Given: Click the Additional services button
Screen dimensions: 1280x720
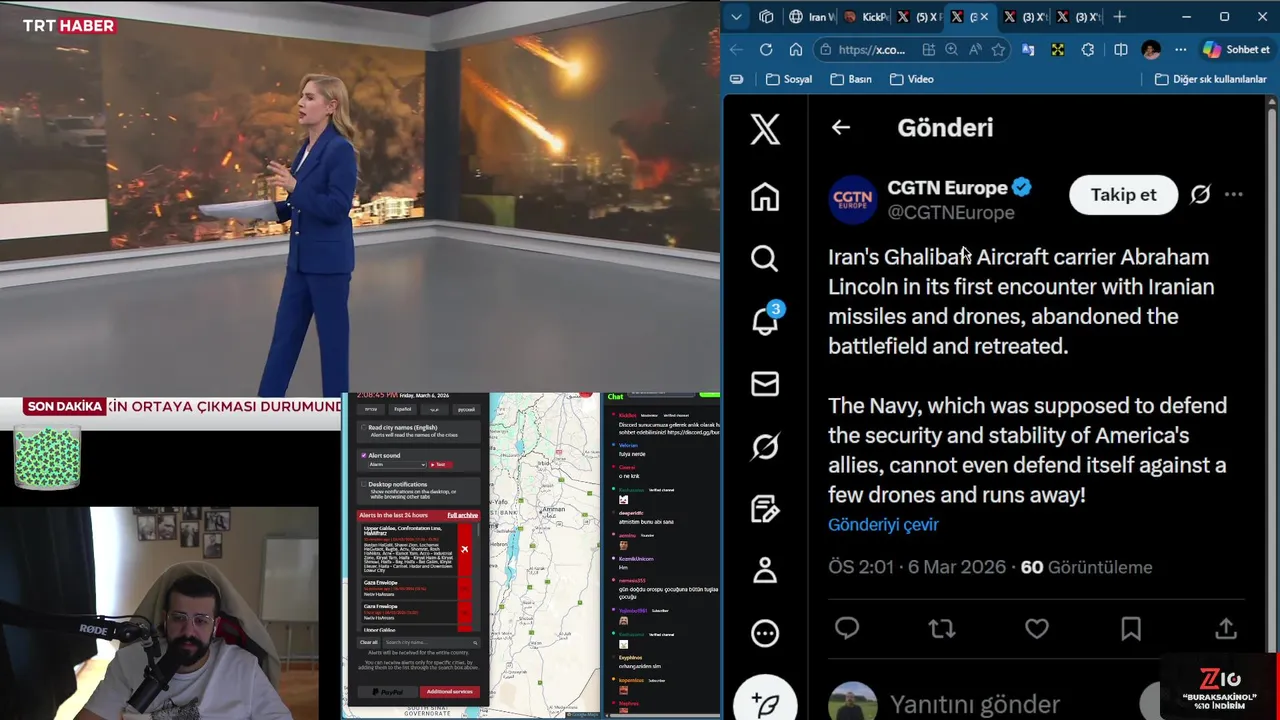Looking at the screenshot, I should pyautogui.click(x=449, y=691).
